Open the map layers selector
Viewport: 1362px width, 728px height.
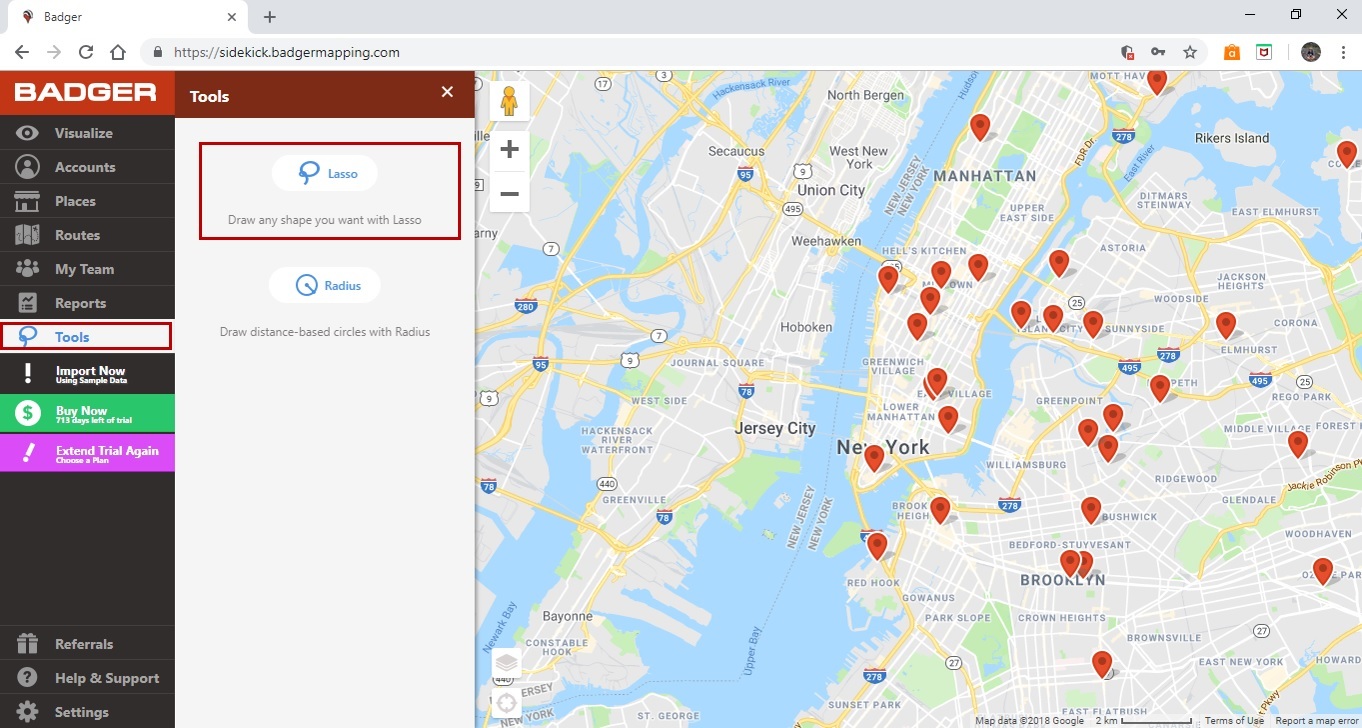point(506,662)
